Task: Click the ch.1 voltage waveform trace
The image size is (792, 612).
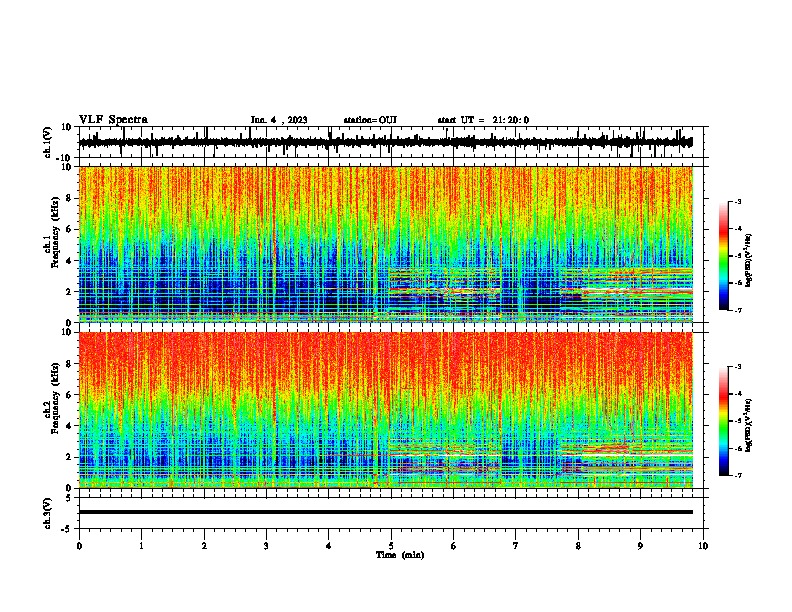Action: pos(385,142)
